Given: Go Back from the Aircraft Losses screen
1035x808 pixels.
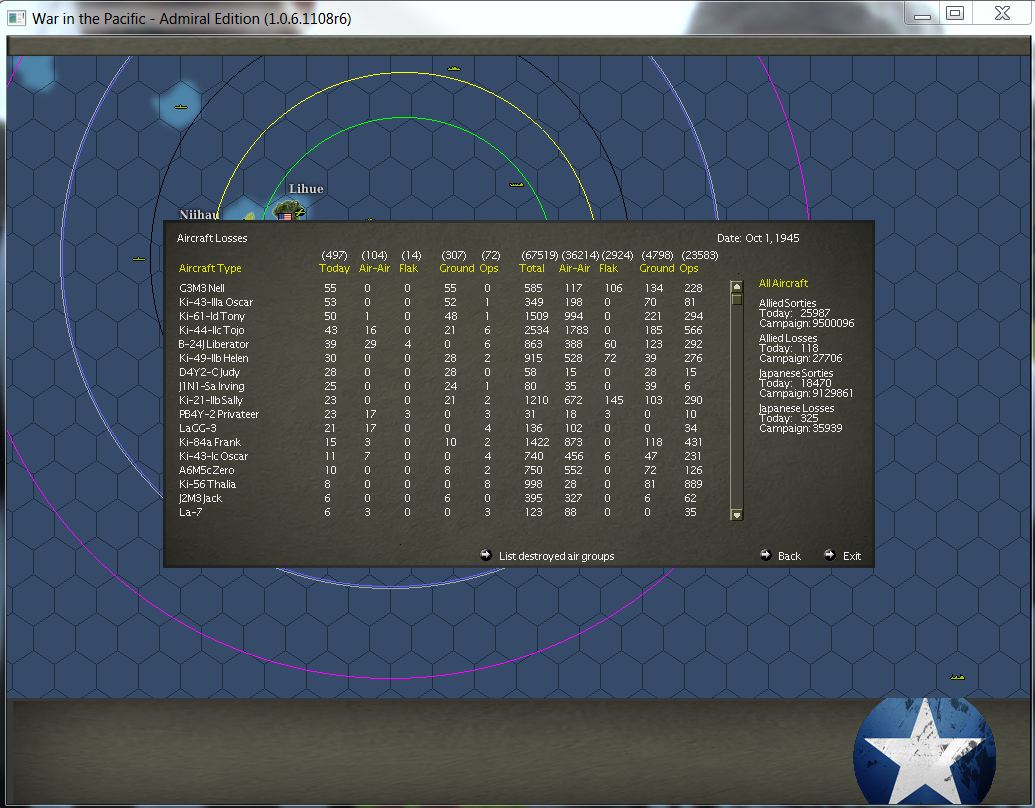Looking at the screenshot, I should [789, 556].
